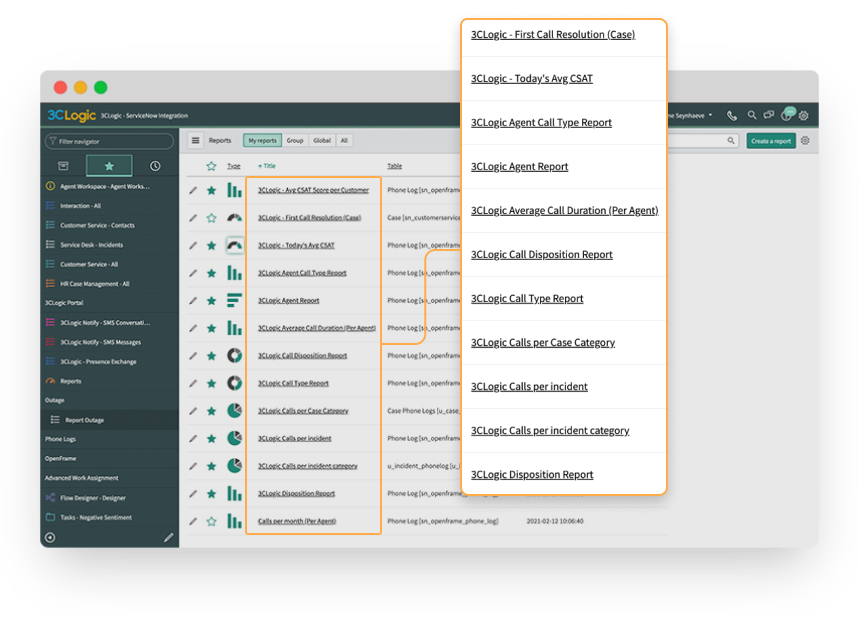
Task: Open the History clock tab in navigator
Action: 155,166
